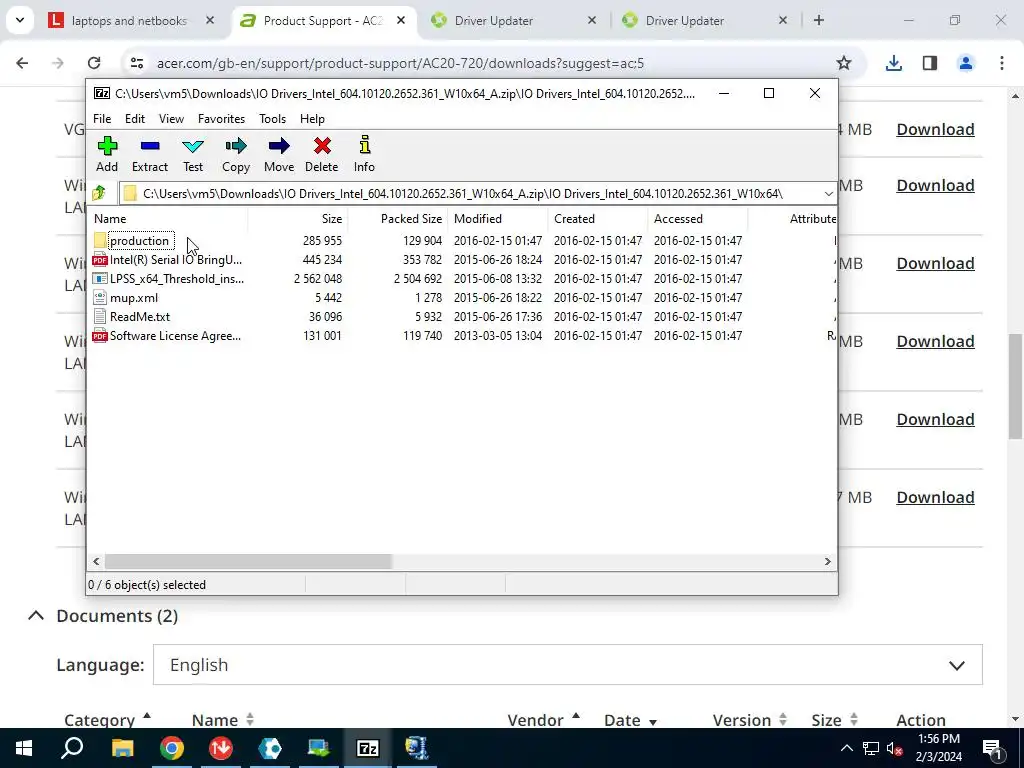This screenshot has height=768, width=1024.
Task: Go back in Chrome browser
Action: coord(22,63)
